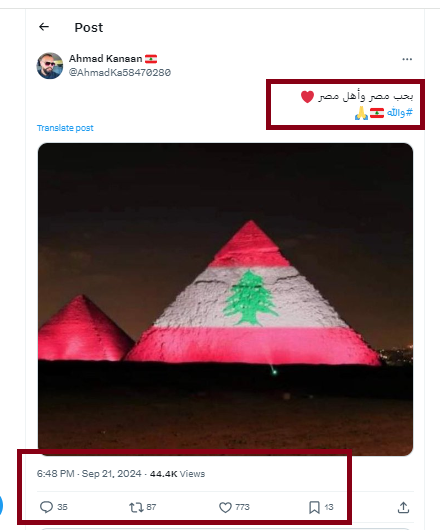
Task: Click the 13 bookmarks count
Action: 329,507
